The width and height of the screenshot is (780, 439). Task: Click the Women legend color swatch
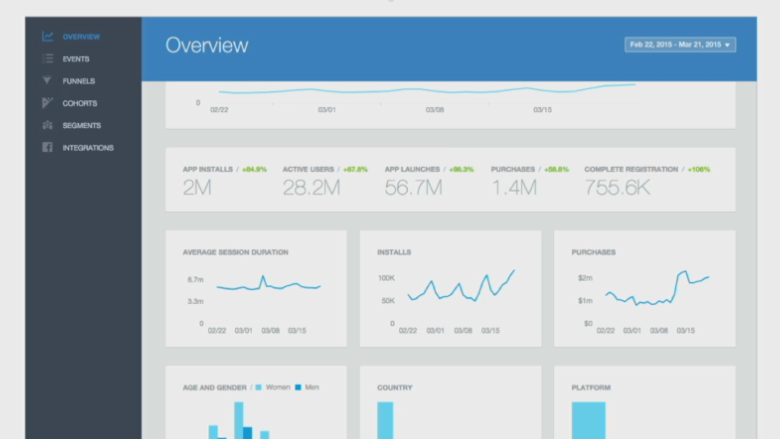(x=258, y=387)
